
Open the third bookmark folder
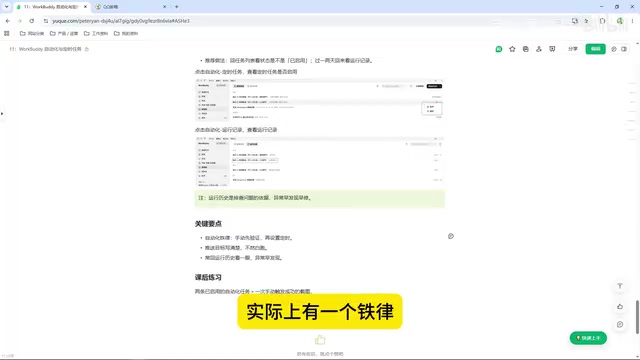click(96, 33)
